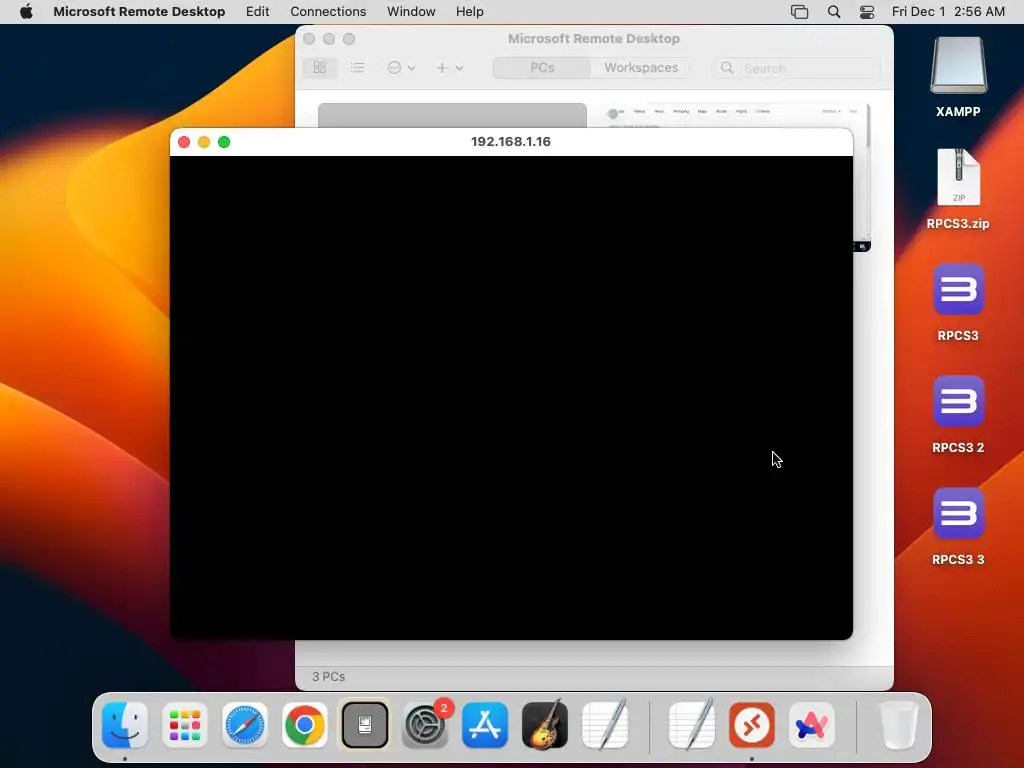The height and width of the screenshot is (768, 1024).
Task: Click the green full screen button of 192.168.1.16 window
Action: tap(224, 142)
